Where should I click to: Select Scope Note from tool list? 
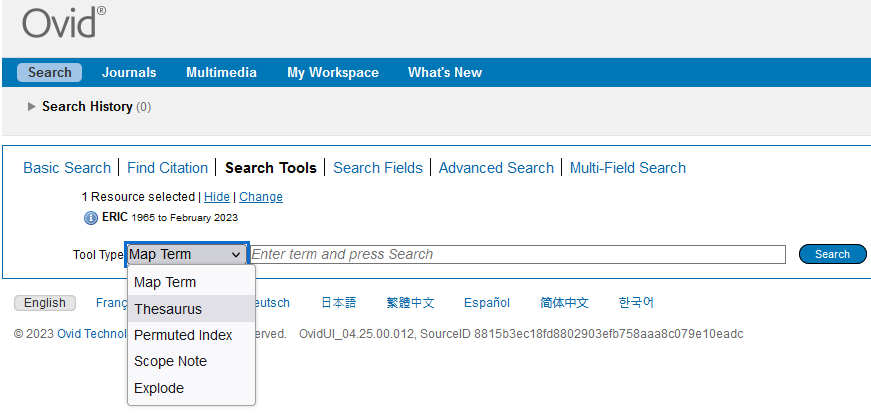(x=170, y=361)
